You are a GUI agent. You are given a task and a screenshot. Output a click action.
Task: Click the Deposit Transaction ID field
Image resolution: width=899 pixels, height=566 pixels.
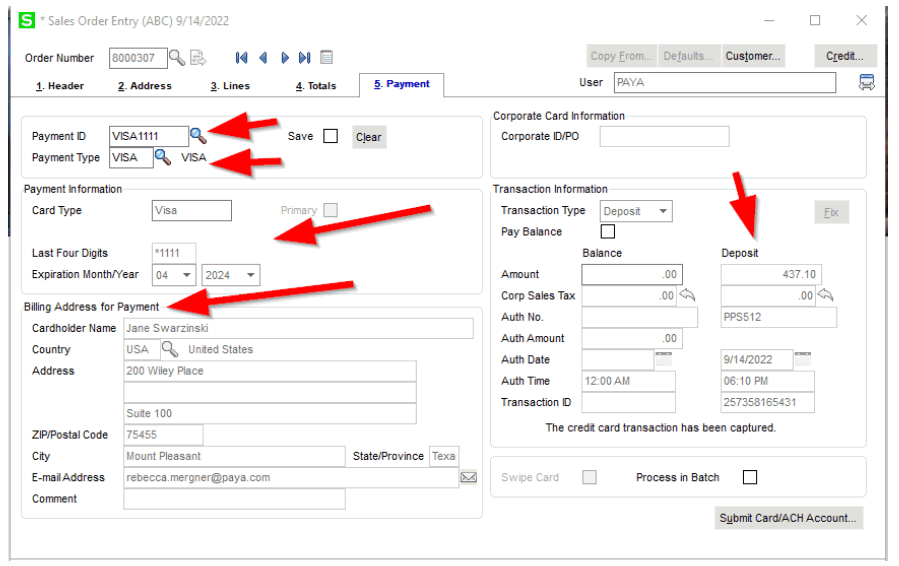[768, 402]
